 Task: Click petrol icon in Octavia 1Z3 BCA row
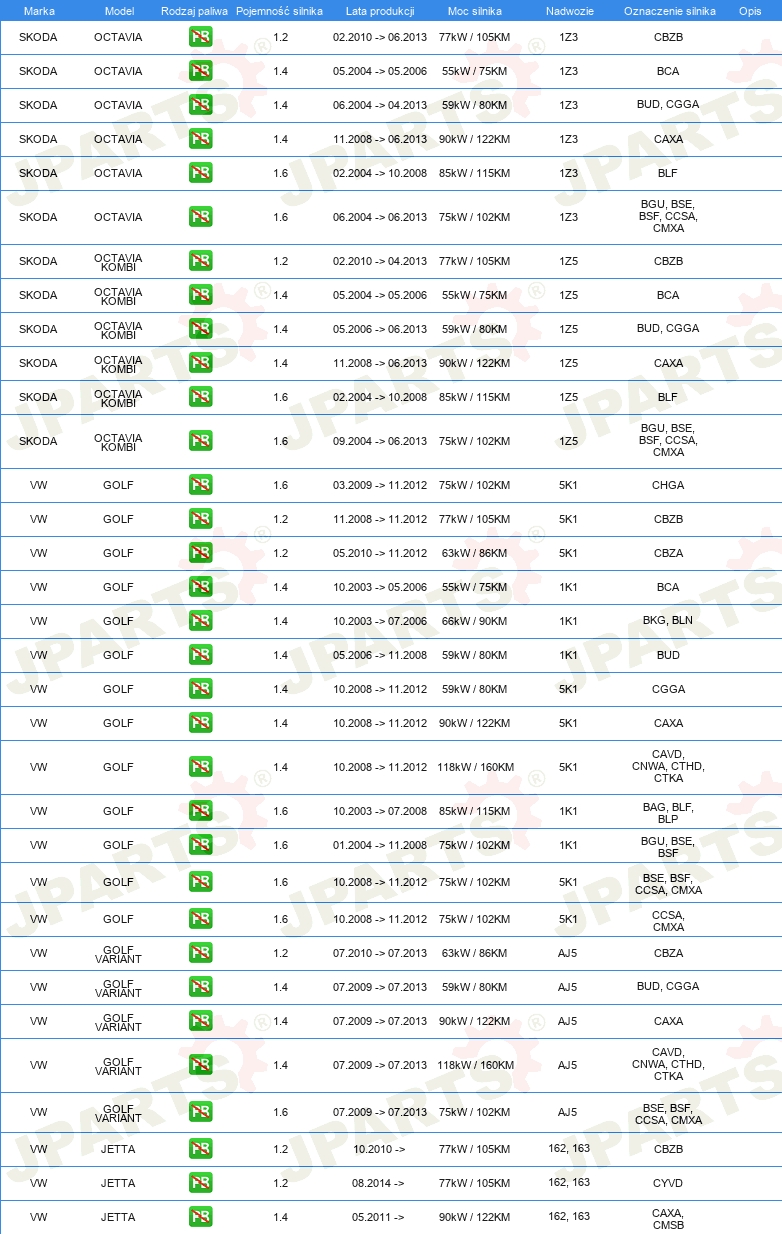click(x=200, y=71)
